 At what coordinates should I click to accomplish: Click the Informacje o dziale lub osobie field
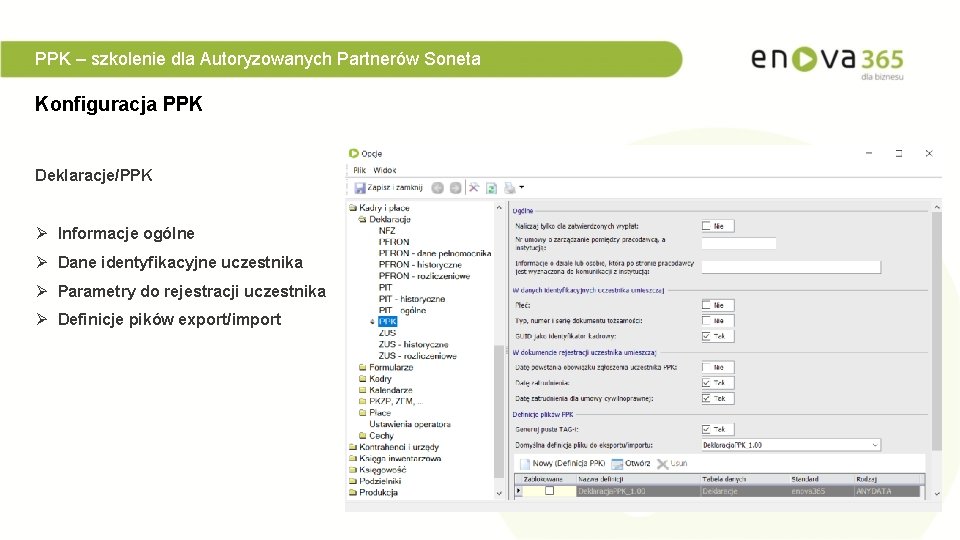pyautogui.click(x=791, y=267)
